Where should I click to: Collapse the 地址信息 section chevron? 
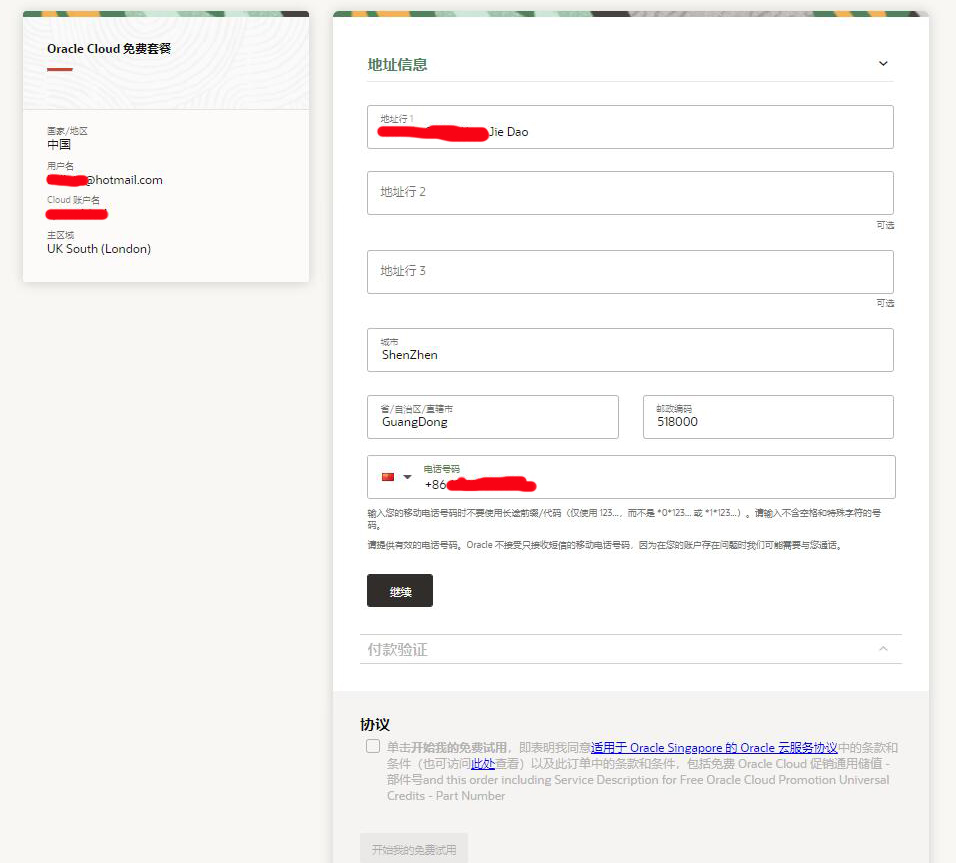[x=883, y=64]
